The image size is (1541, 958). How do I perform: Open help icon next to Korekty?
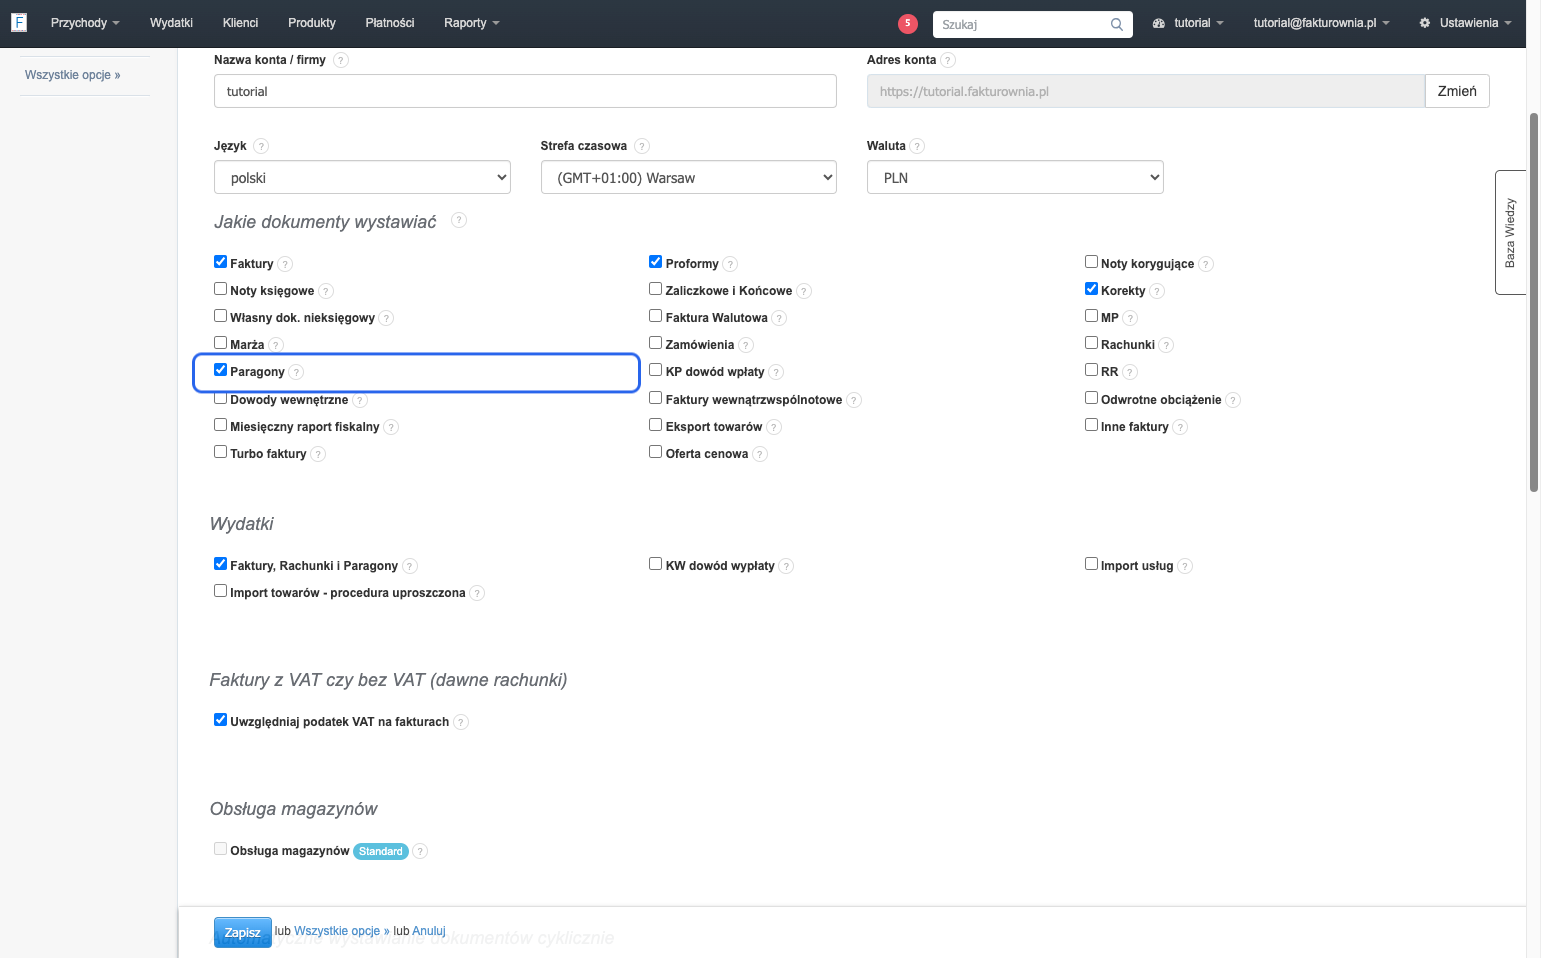tap(1157, 291)
